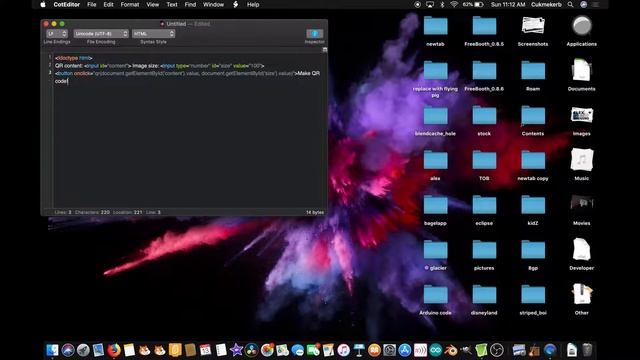Select the blendcache_hole folder
Screen dimensions: 640x360
[x=436, y=116]
